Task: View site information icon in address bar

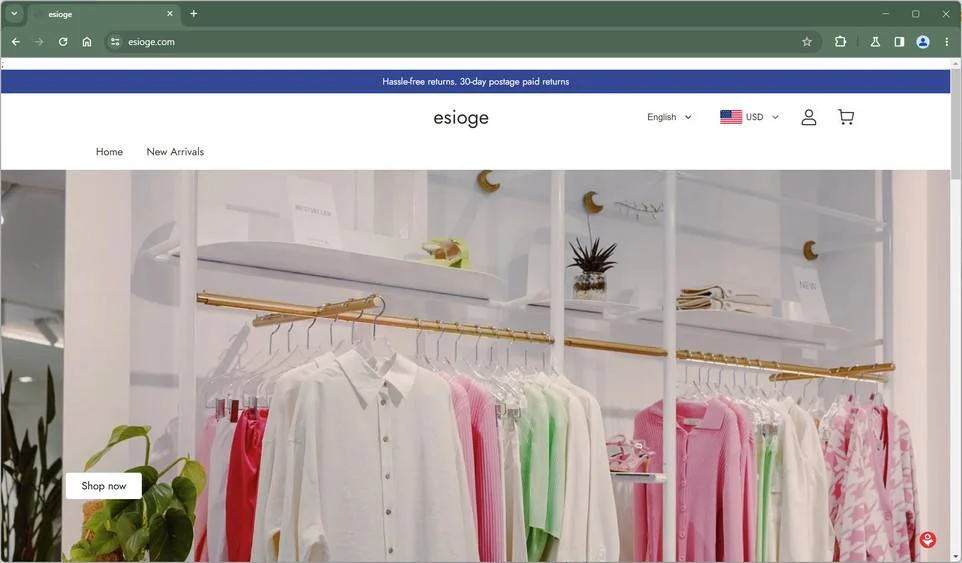Action: 115,42
